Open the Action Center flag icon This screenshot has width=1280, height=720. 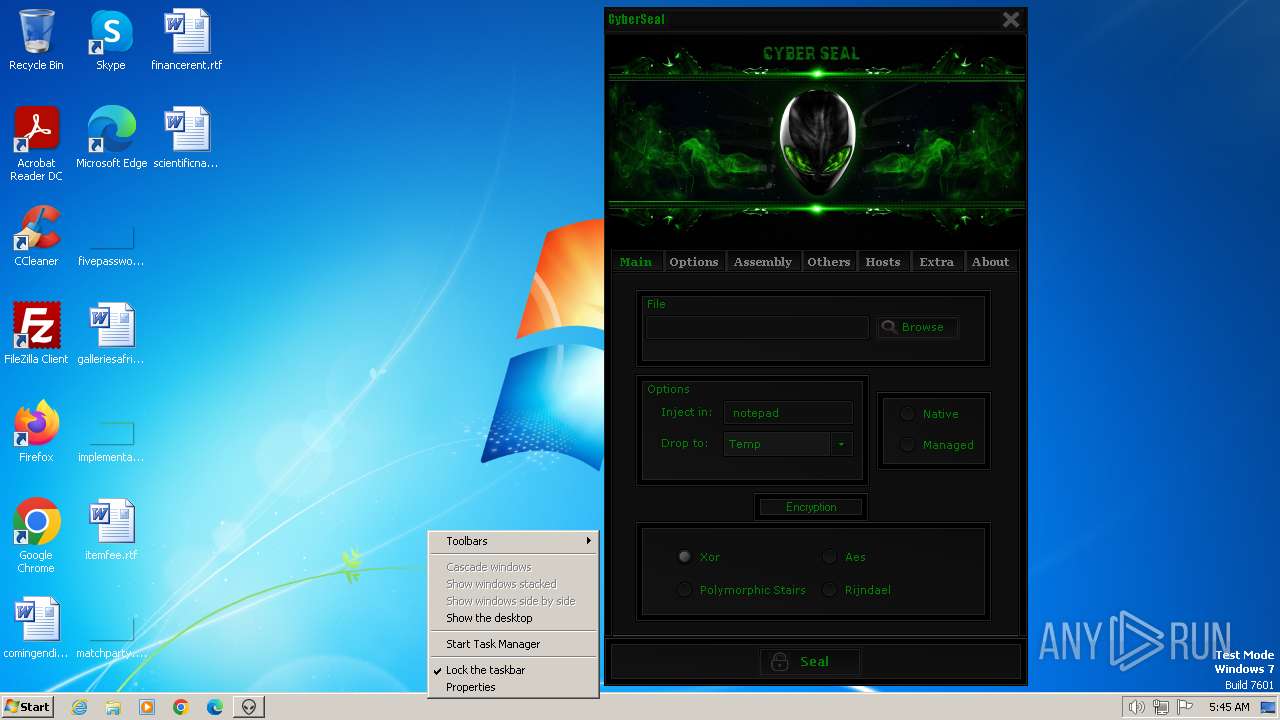click(1185, 707)
